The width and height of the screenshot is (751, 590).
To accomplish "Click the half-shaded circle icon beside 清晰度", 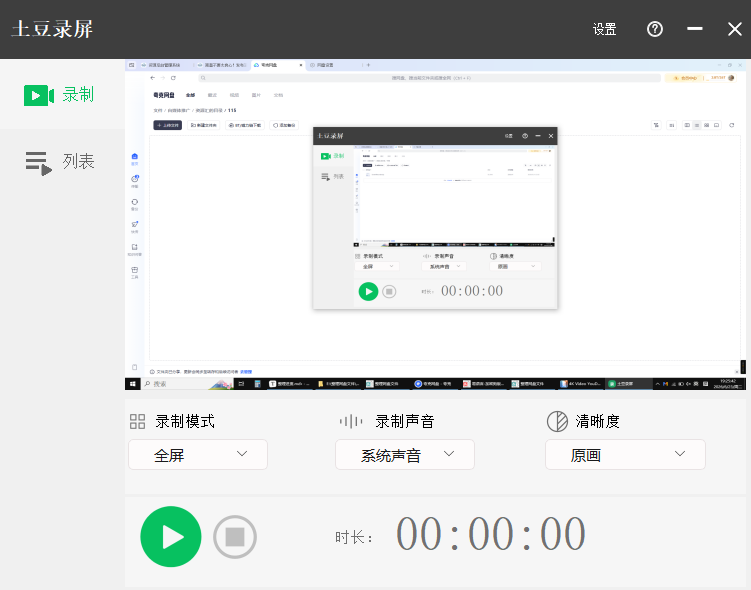I will coord(557,421).
